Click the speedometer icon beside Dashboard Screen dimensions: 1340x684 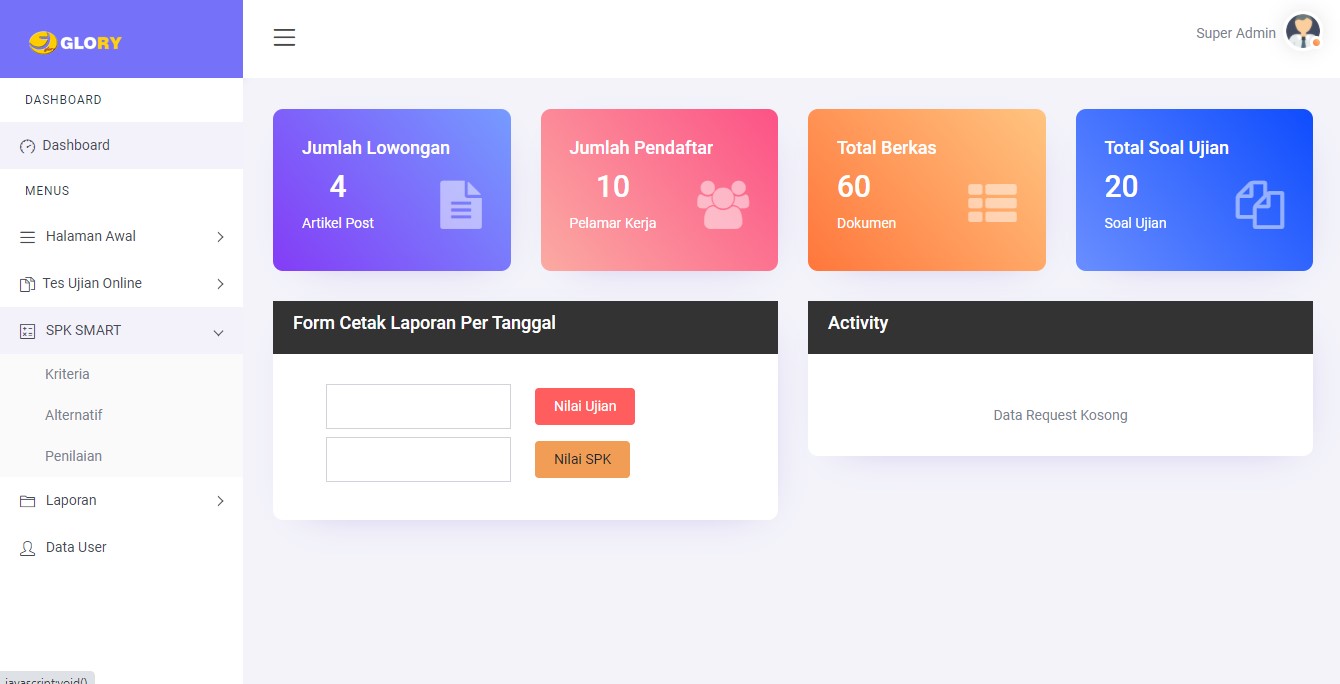[x=28, y=146]
